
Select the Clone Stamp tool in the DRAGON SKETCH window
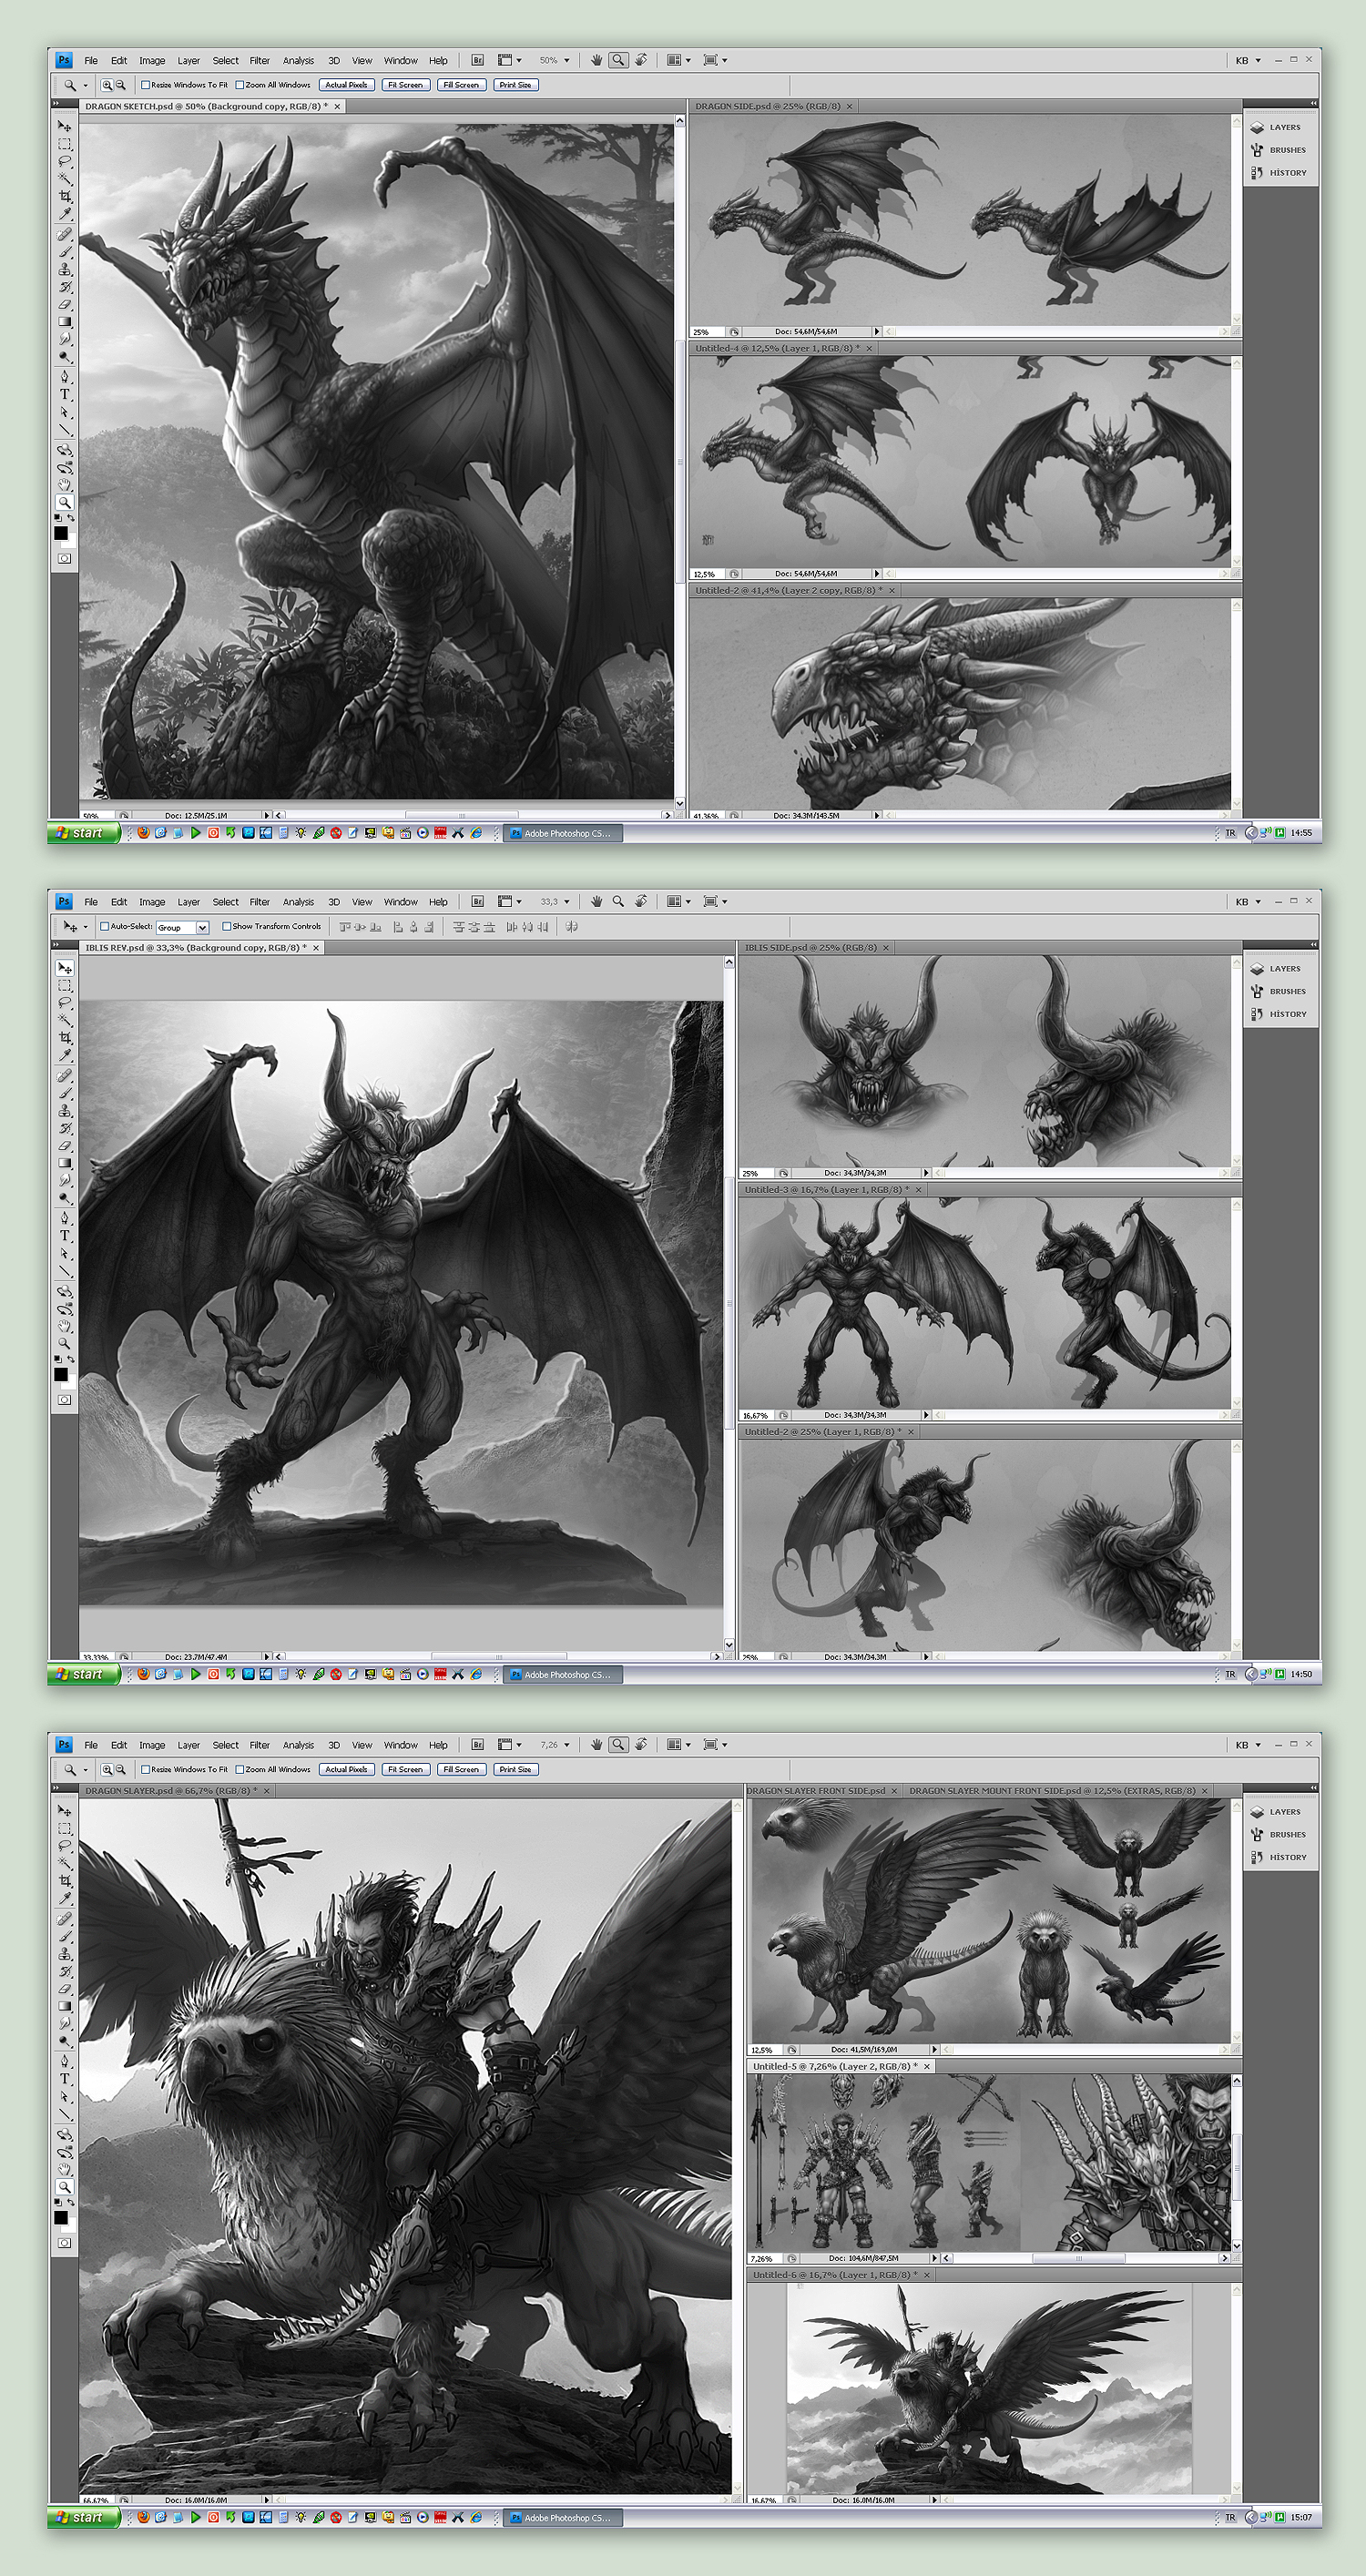64,270
